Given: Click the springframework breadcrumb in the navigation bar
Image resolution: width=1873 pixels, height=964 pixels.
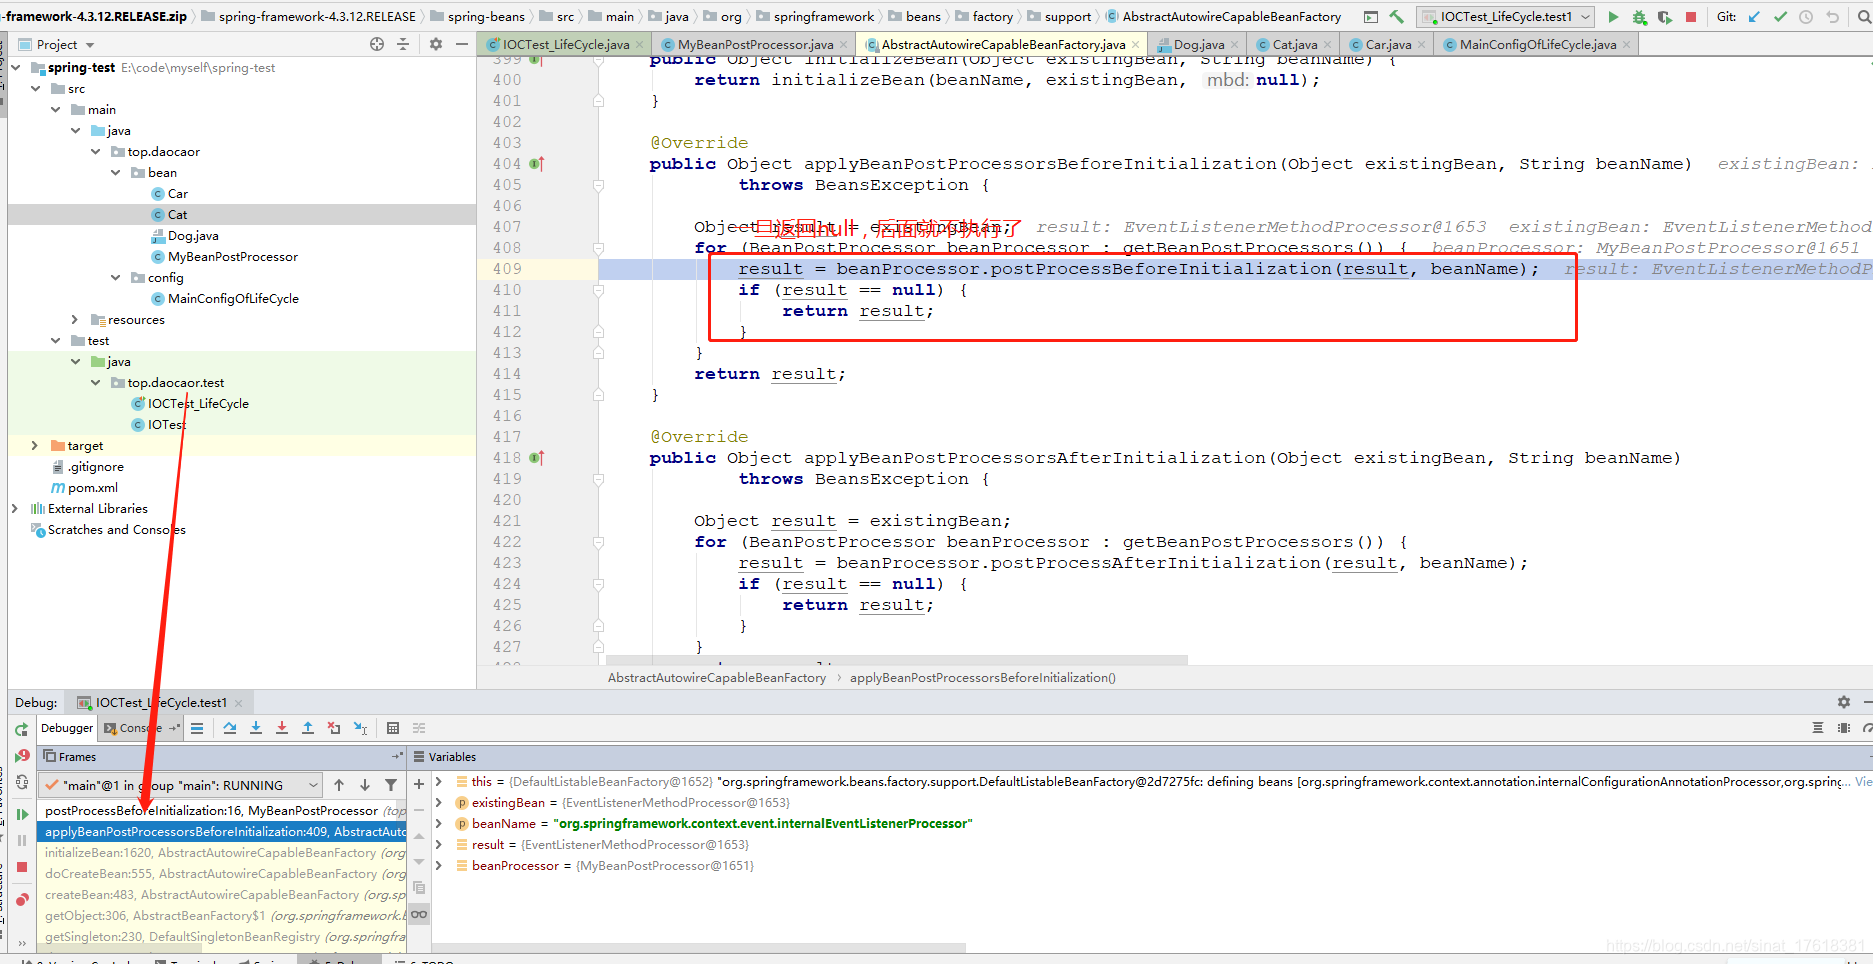Looking at the screenshot, I should click(x=824, y=17).
